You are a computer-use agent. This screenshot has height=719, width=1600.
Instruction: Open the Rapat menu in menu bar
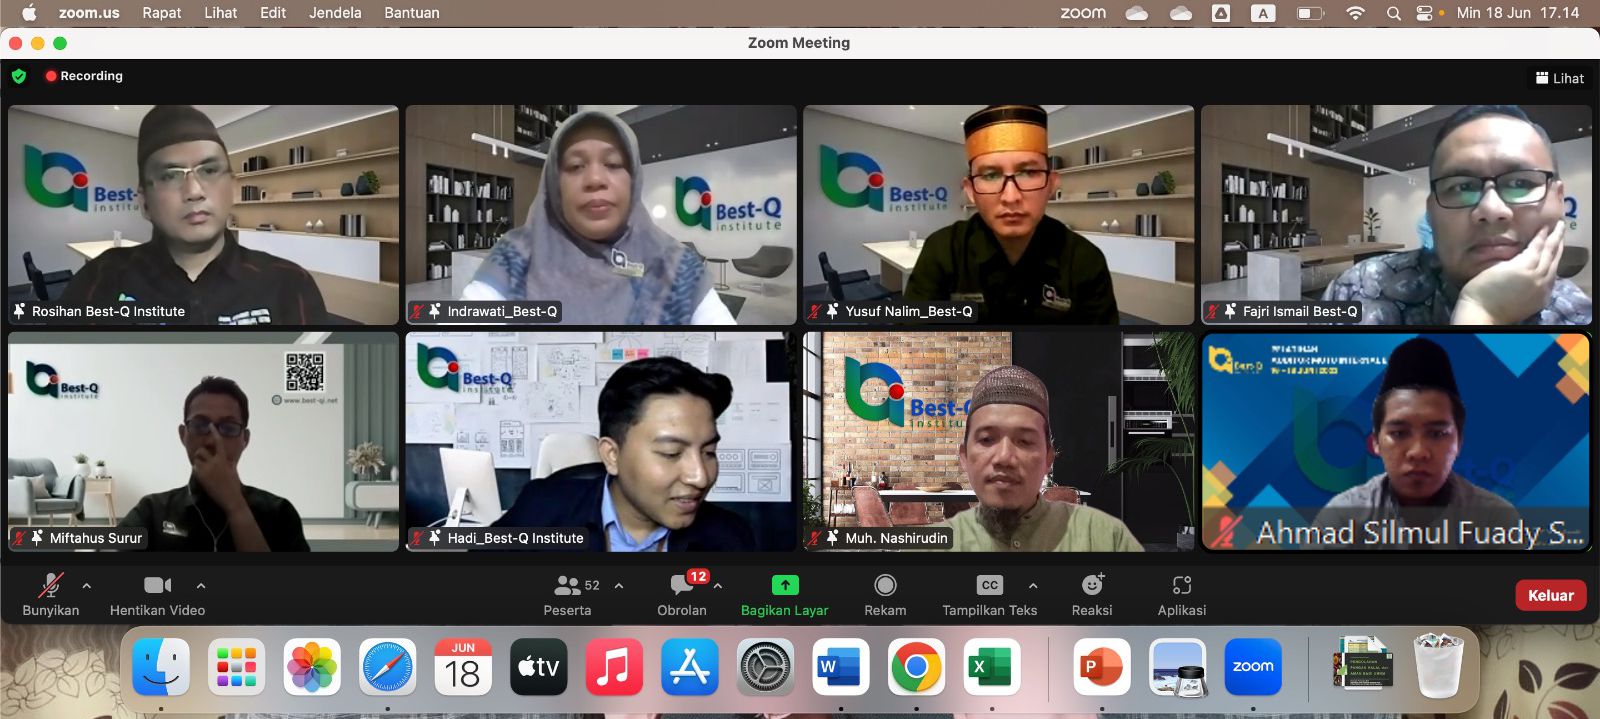[x=161, y=13]
